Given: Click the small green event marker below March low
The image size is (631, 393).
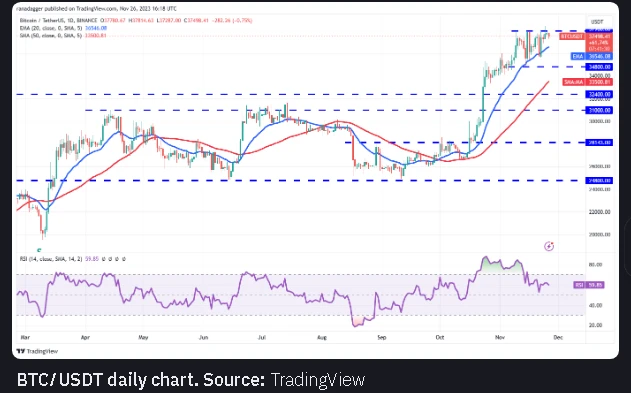Looking at the screenshot, I should (x=39, y=250).
